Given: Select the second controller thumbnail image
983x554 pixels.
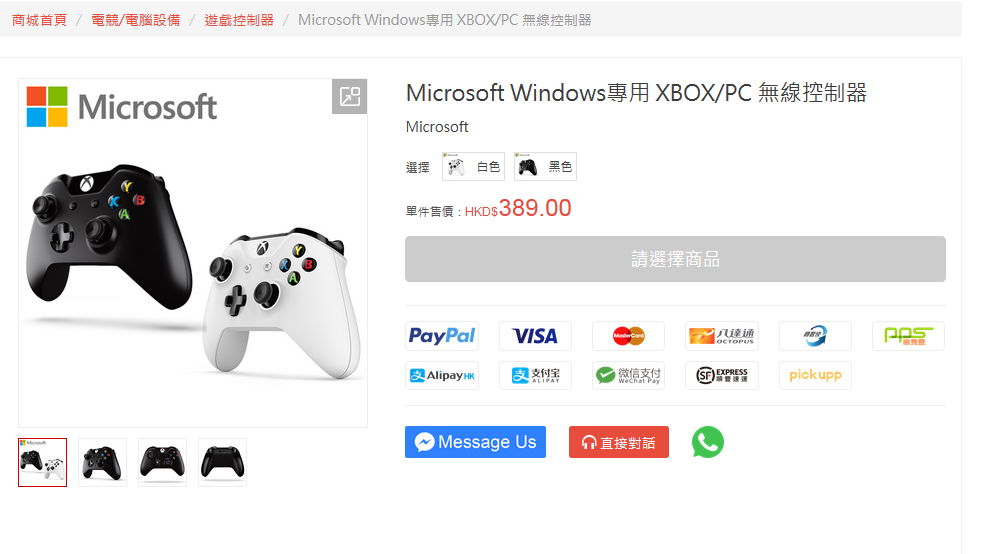Looking at the screenshot, I should click(x=103, y=463).
